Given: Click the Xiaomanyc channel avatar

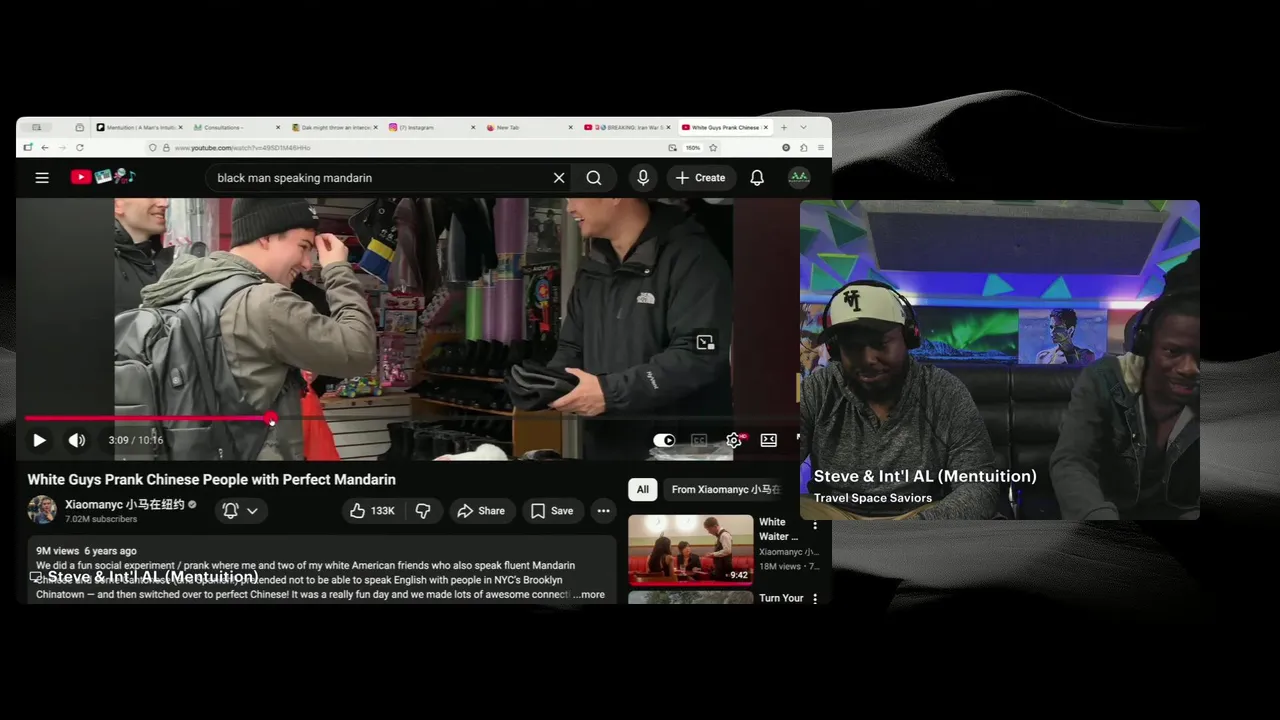Looking at the screenshot, I should click(x=42, y=510).
